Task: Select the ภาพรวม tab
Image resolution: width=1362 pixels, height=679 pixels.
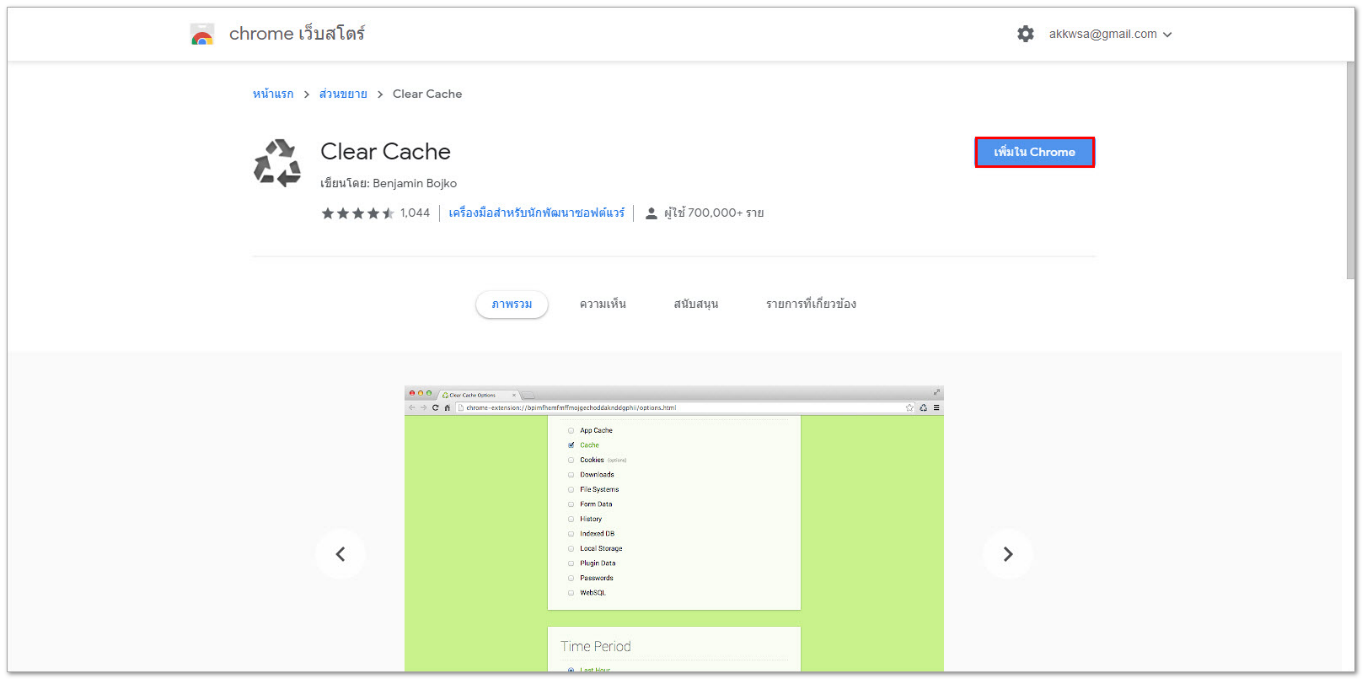Action: click(511, 304)
